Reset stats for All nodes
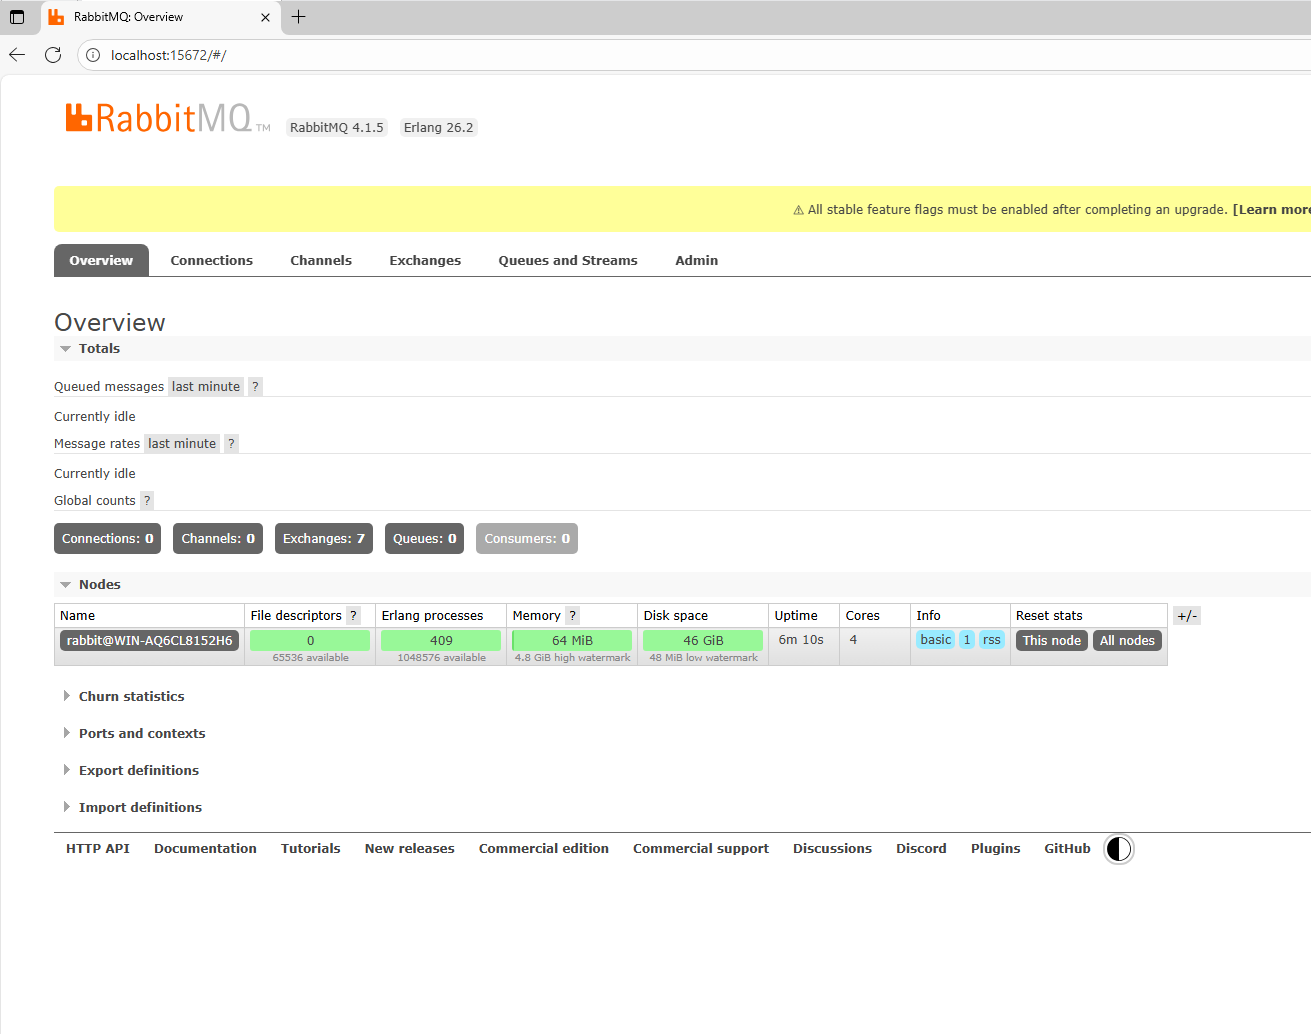The image size is (1311, 1034). (1128, 641)
